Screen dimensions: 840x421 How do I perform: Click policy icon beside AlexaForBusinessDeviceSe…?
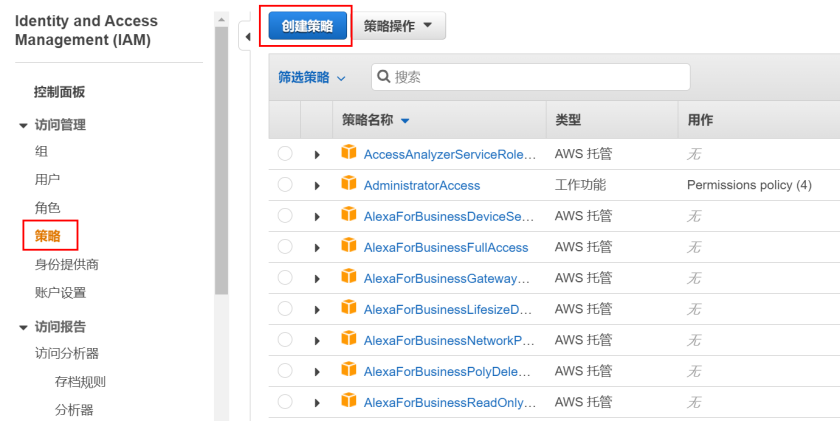(x=349, y=214)
